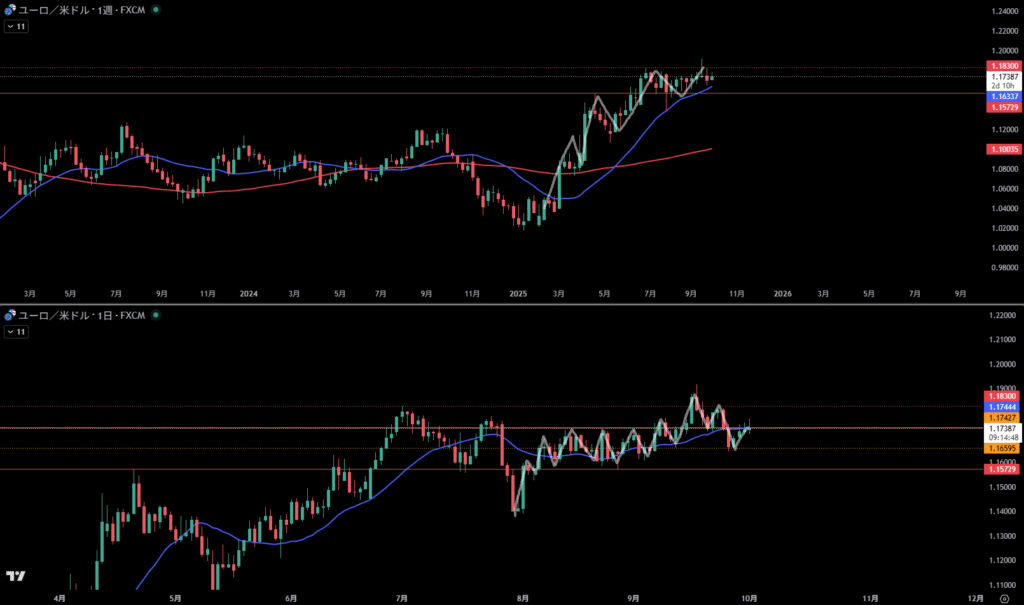Image resolution: width=1024 pixels, height=605 pixels.
Task: Click the EUR/USD flag icon on daily chart
Action: (10, 316)
